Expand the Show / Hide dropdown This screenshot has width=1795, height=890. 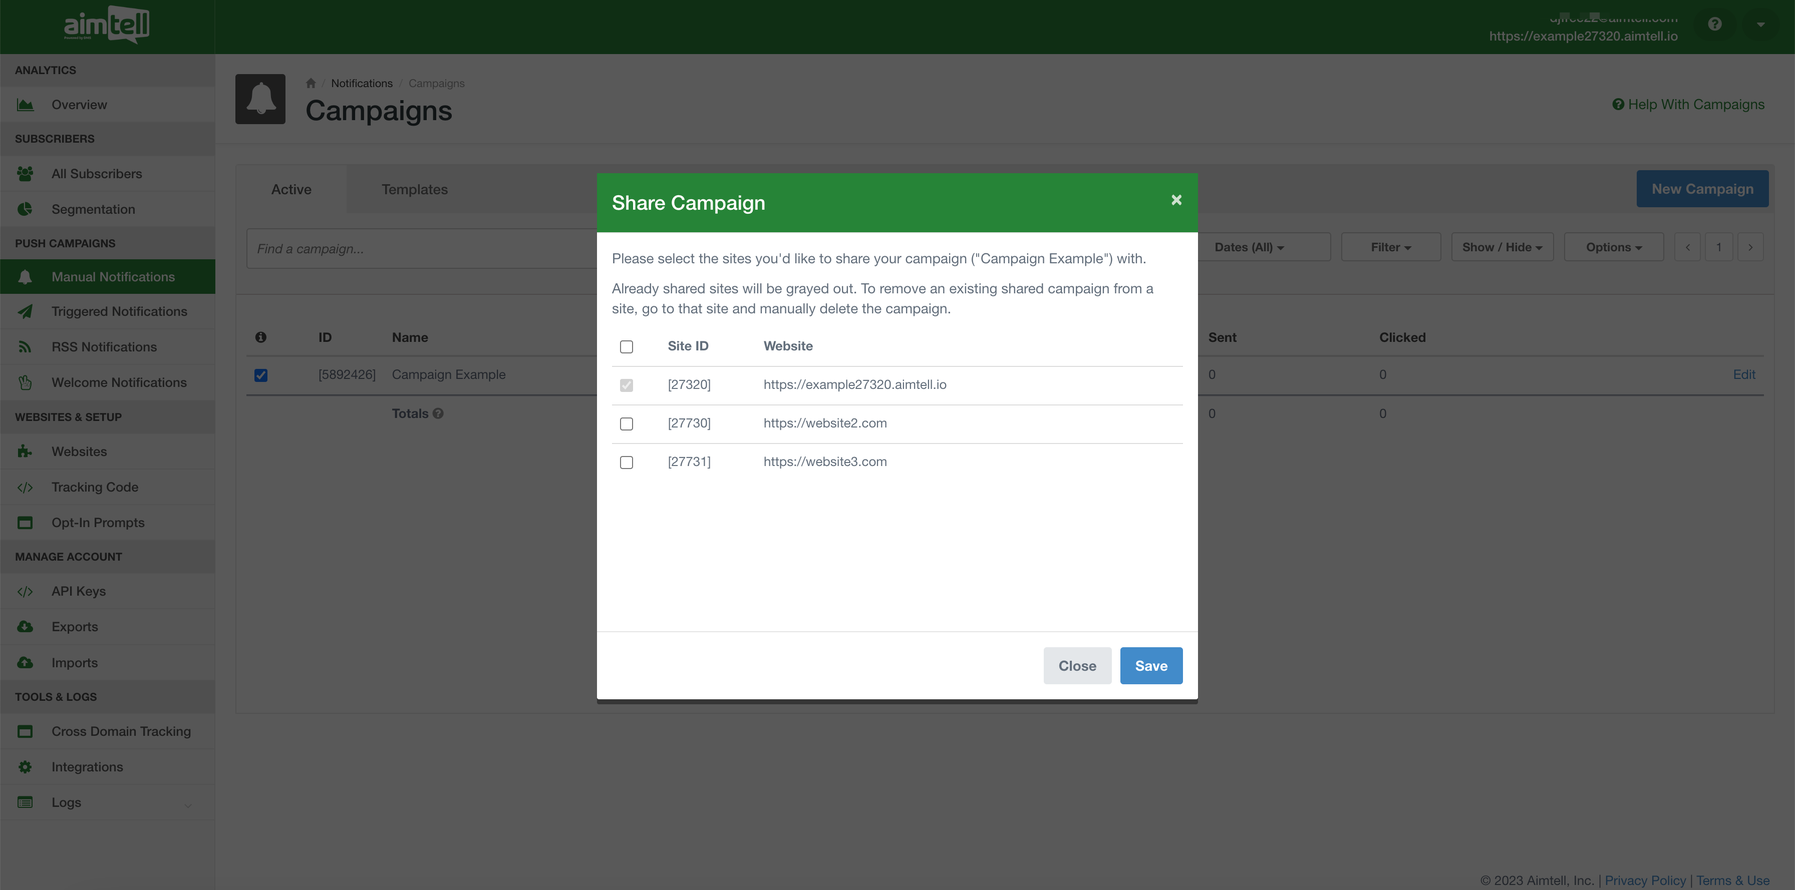click(x=1502, y=247)
